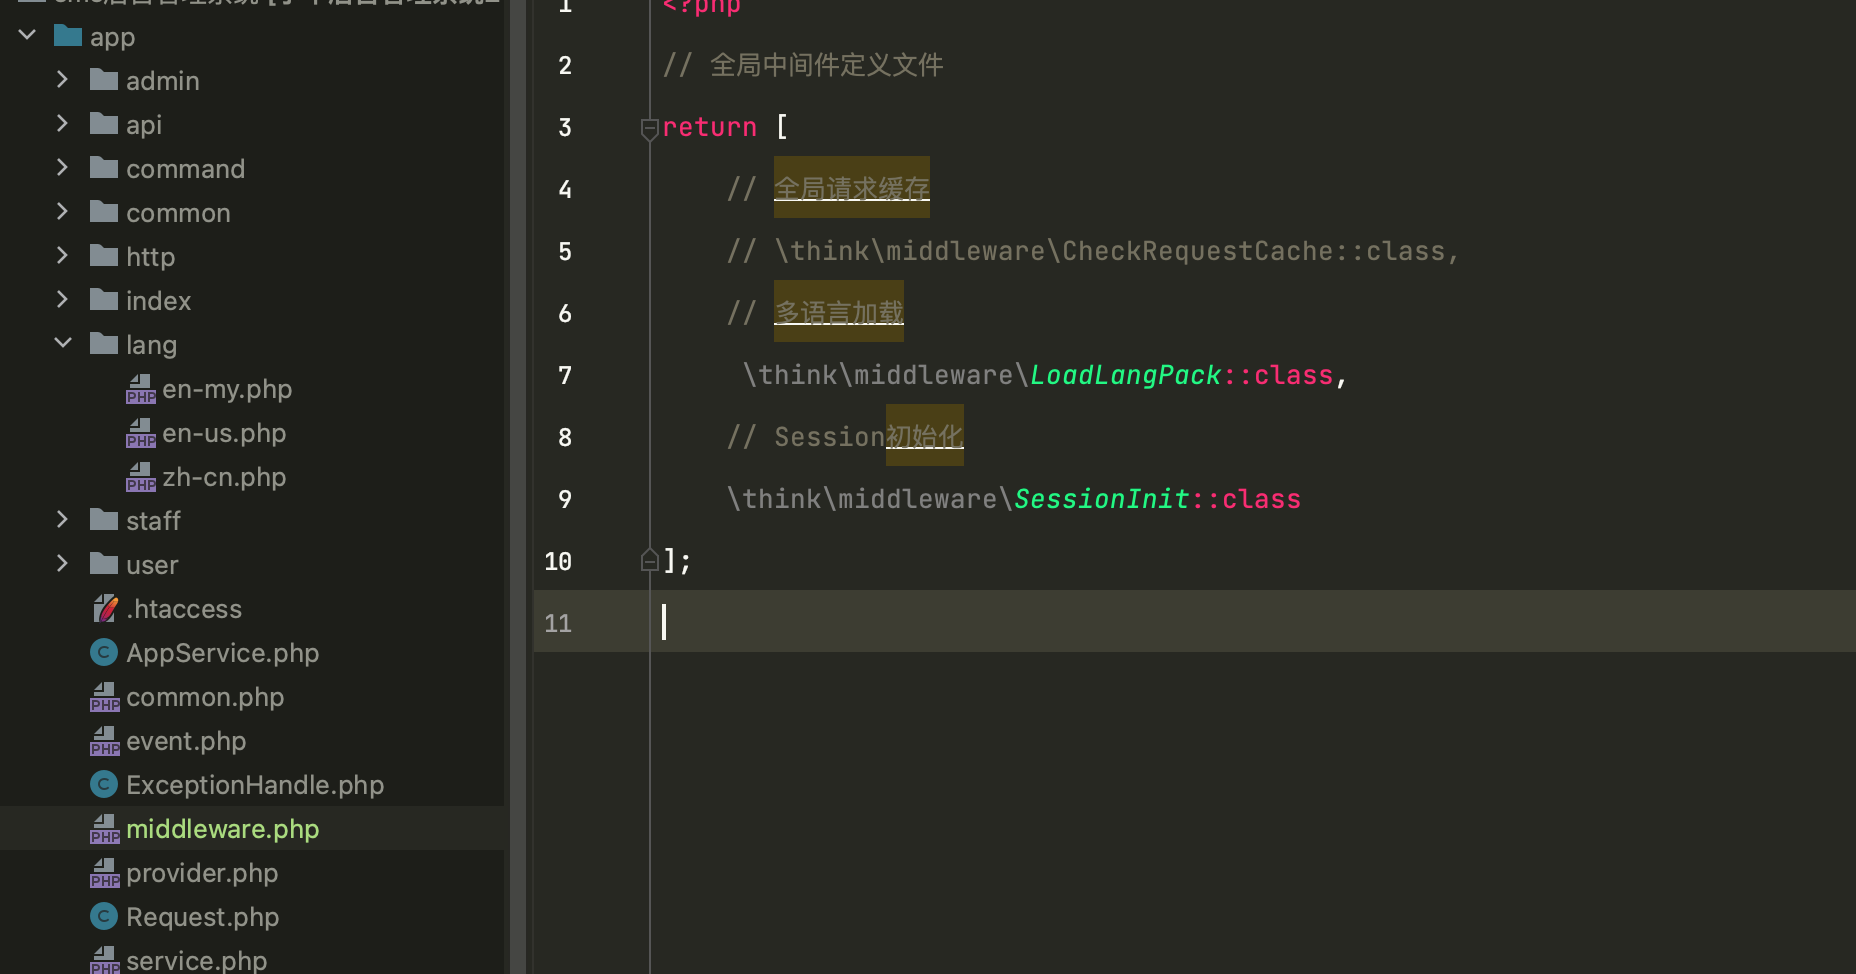Click the user folder icon
1856x974 pixels.
(x=104, y=564)
